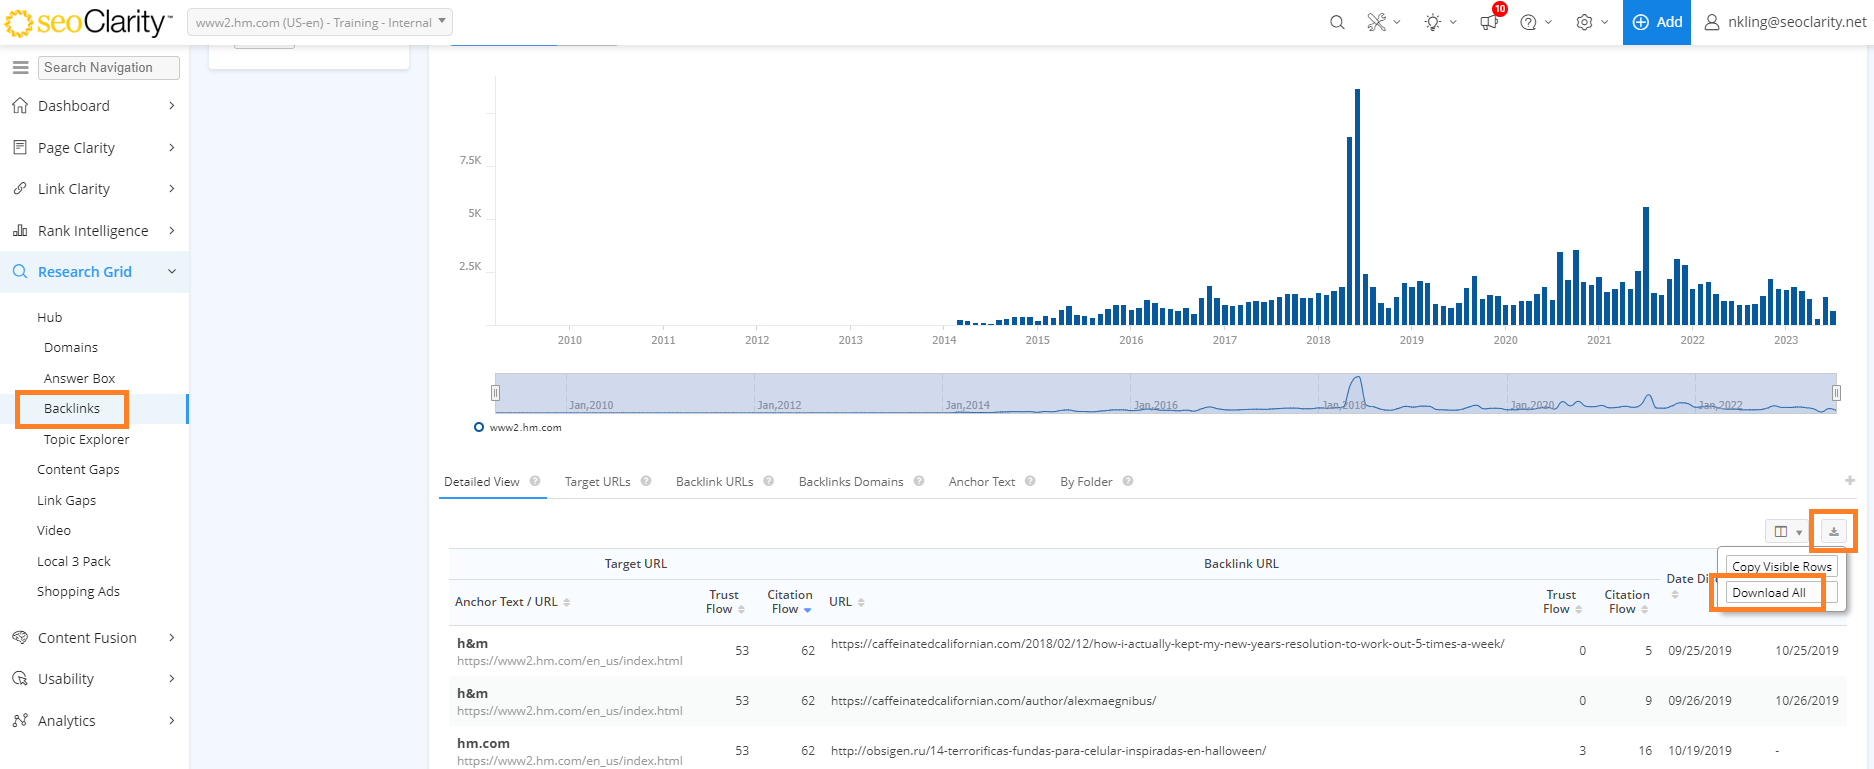Open the announcements megaphone notifications
Image resolution: width=1874 pixels, height=769 pixels.
(x=1490, y=22)
